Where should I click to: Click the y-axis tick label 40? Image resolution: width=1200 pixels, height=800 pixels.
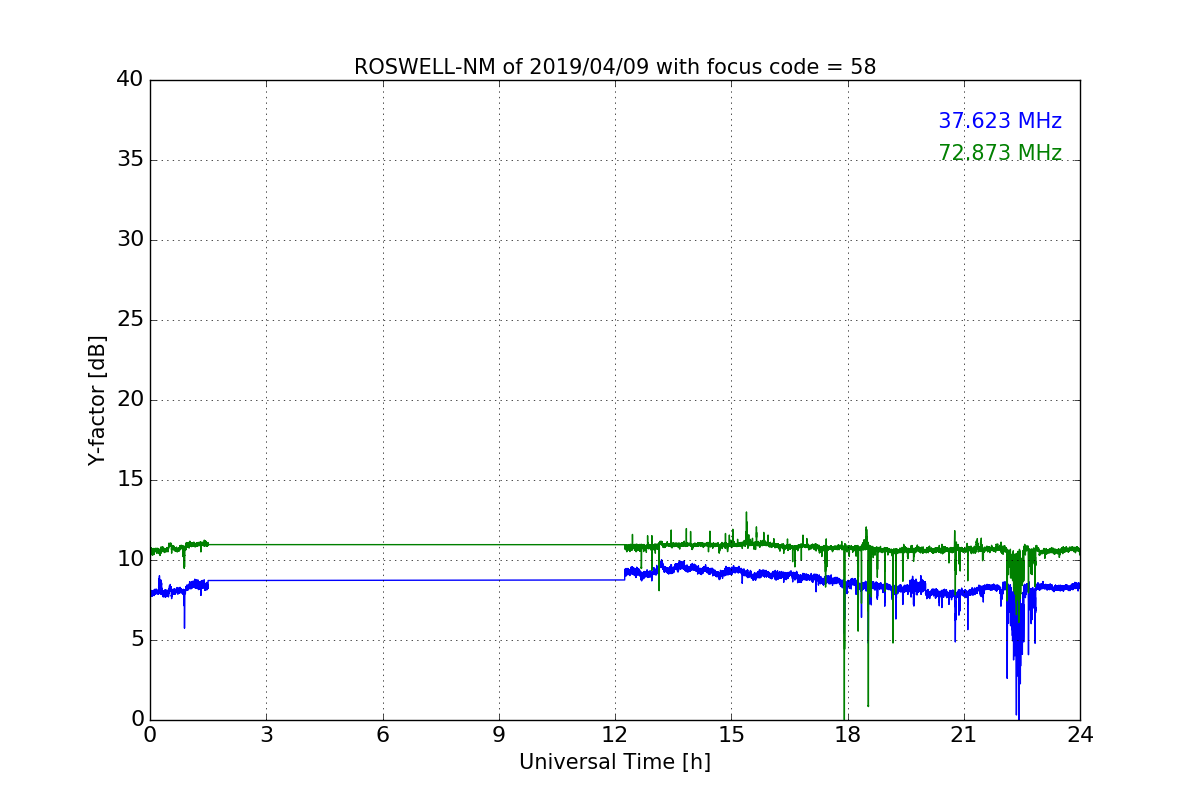tap(130, 80)
